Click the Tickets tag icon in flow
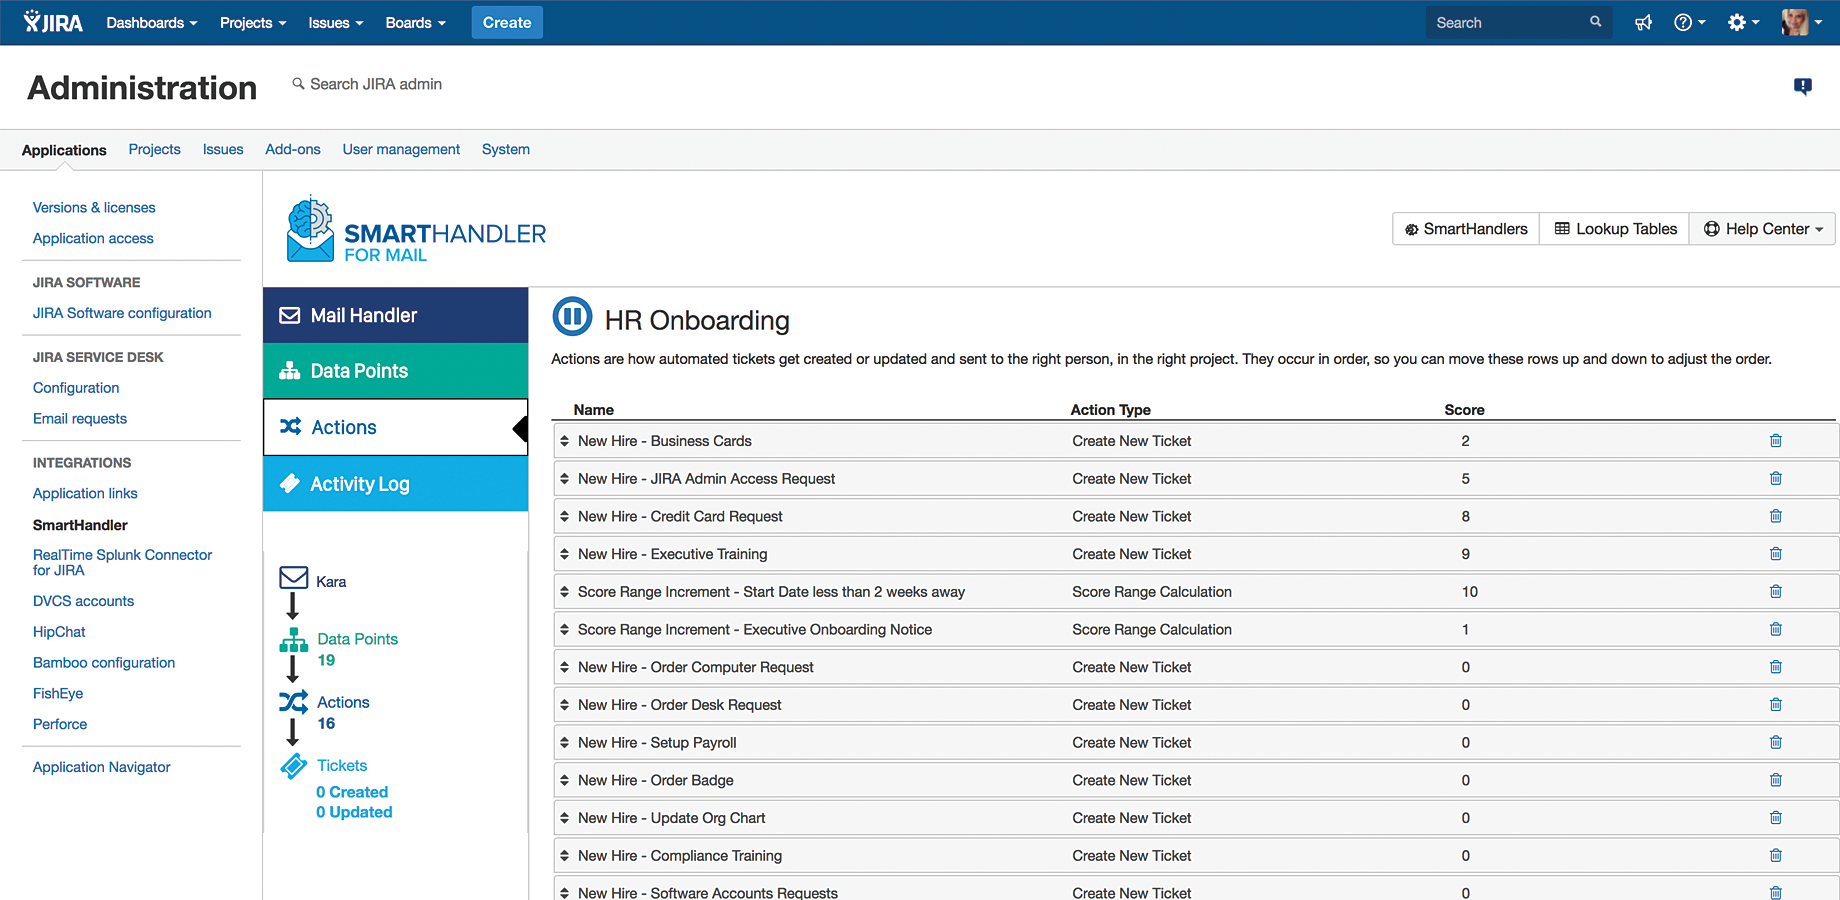This screenshot has height=900, width=1840. click(x=294, y=766)
